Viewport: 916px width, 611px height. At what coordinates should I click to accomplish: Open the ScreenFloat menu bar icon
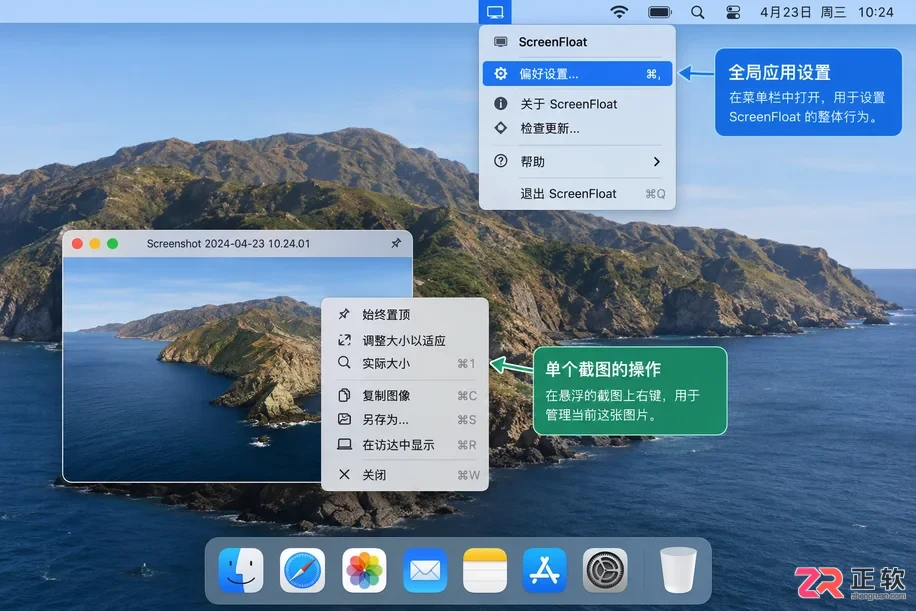pos(495,12)
